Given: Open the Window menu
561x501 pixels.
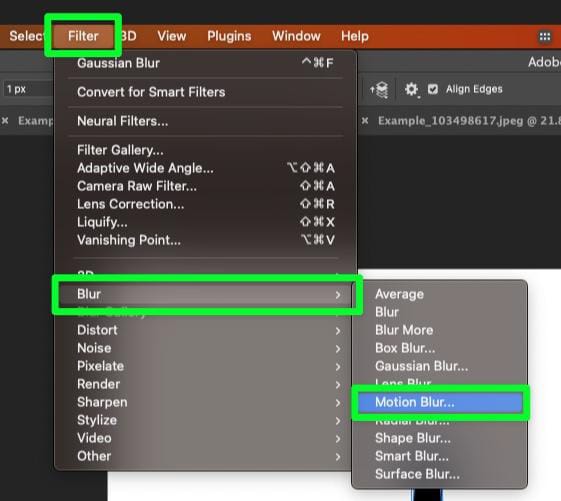Looking at the screenshot, I should [296, 36].
